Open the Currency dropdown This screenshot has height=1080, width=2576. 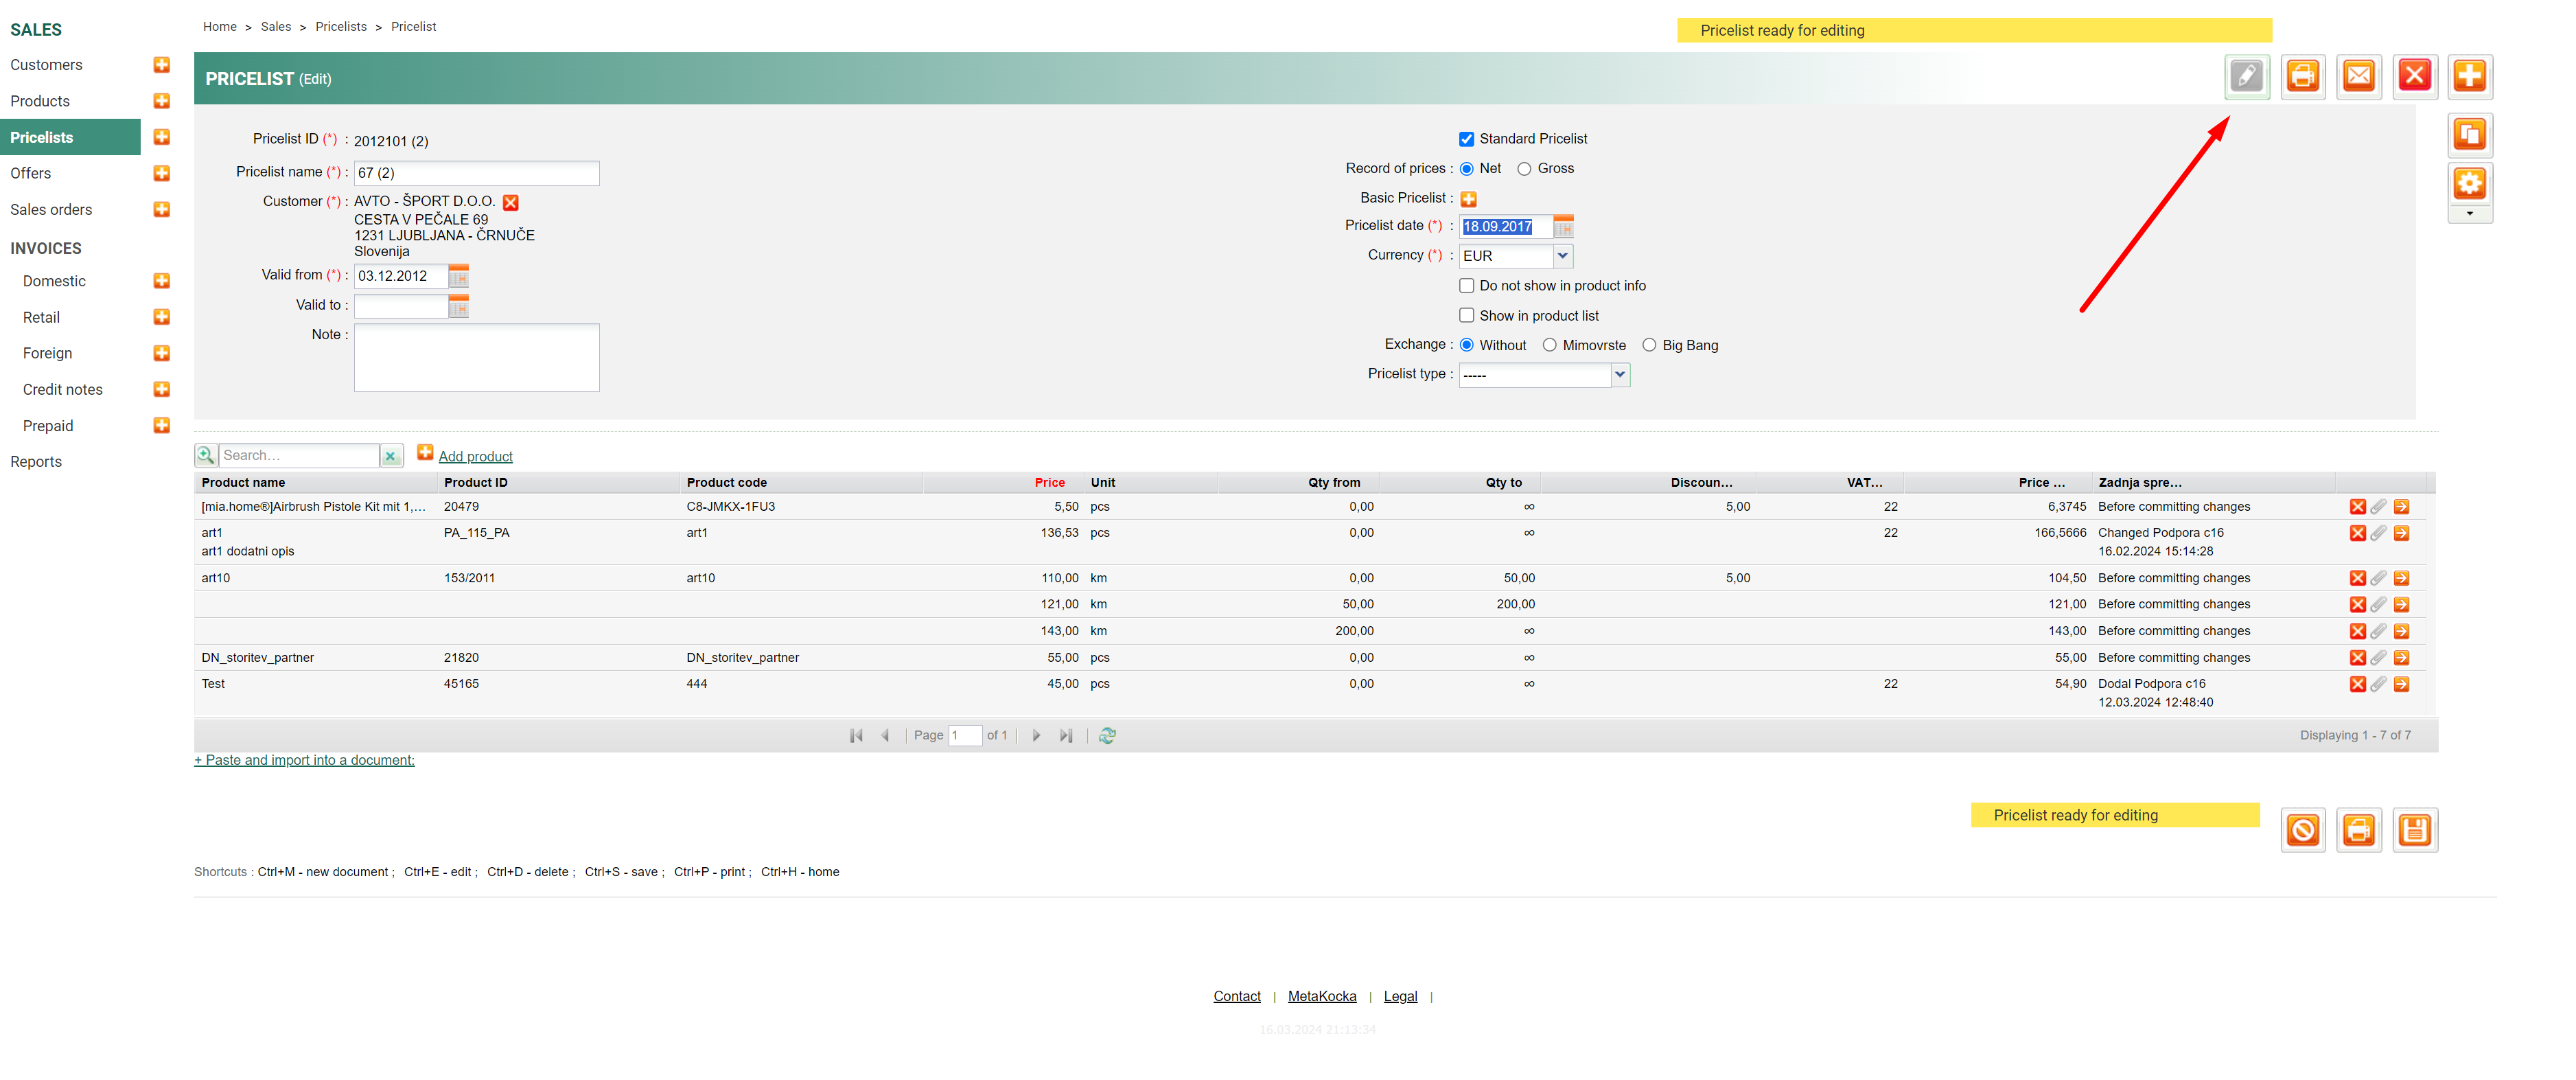[x=1562, y=256]
